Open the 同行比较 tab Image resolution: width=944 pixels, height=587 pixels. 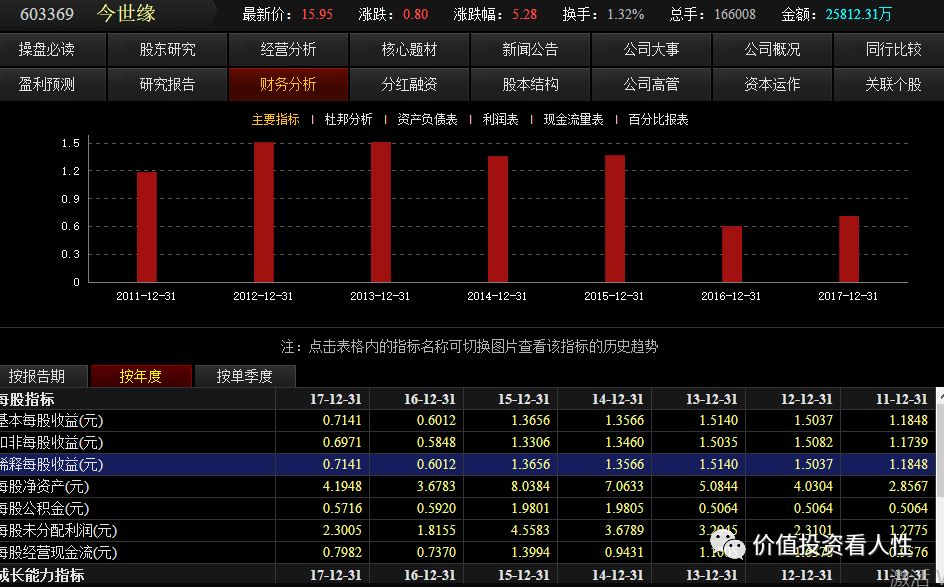pyautogui.click(x=889, y=49)
